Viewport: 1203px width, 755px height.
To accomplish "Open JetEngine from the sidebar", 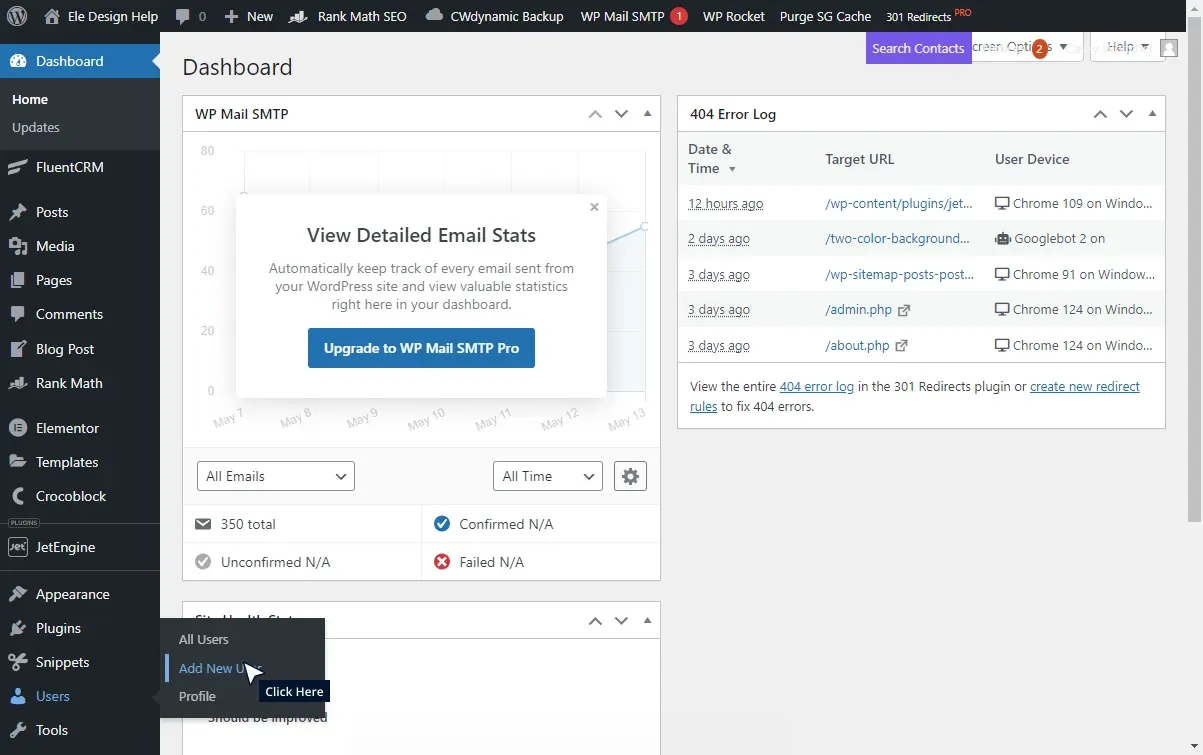I will click(x=17, y=547).
